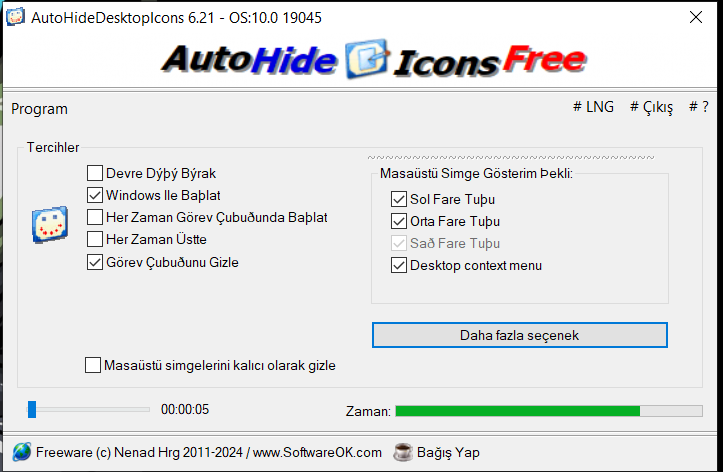
Task: Open the Program menu
Action: point(39,109)
